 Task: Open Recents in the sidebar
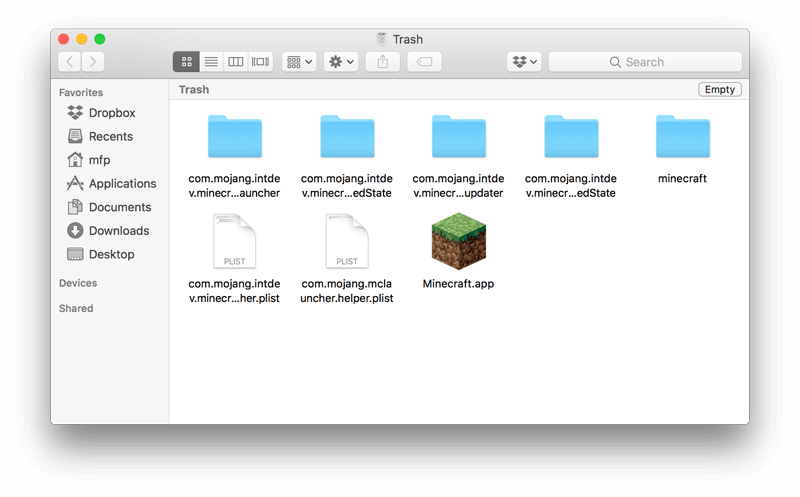click(x=110, y=136)
